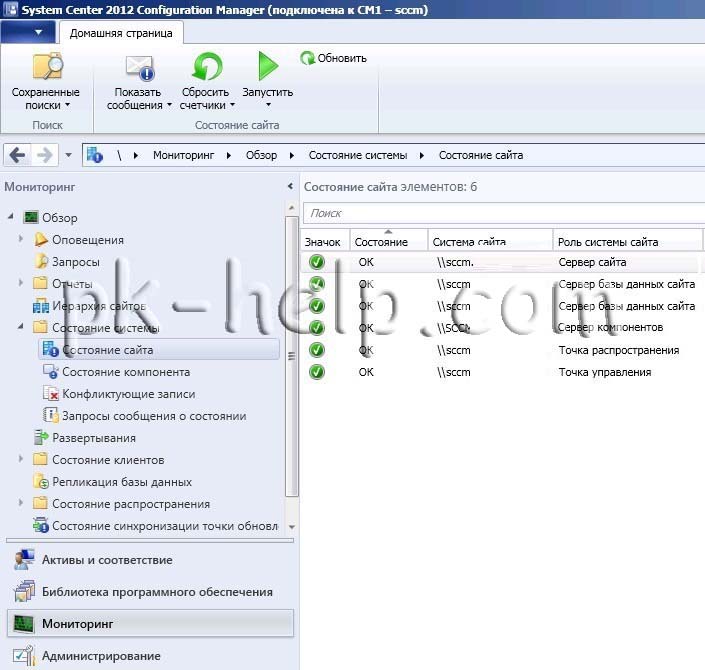This screenshot has width=705, height=670.
Task: Select the Оповещения bell icon
Action: tap(40, 240)
